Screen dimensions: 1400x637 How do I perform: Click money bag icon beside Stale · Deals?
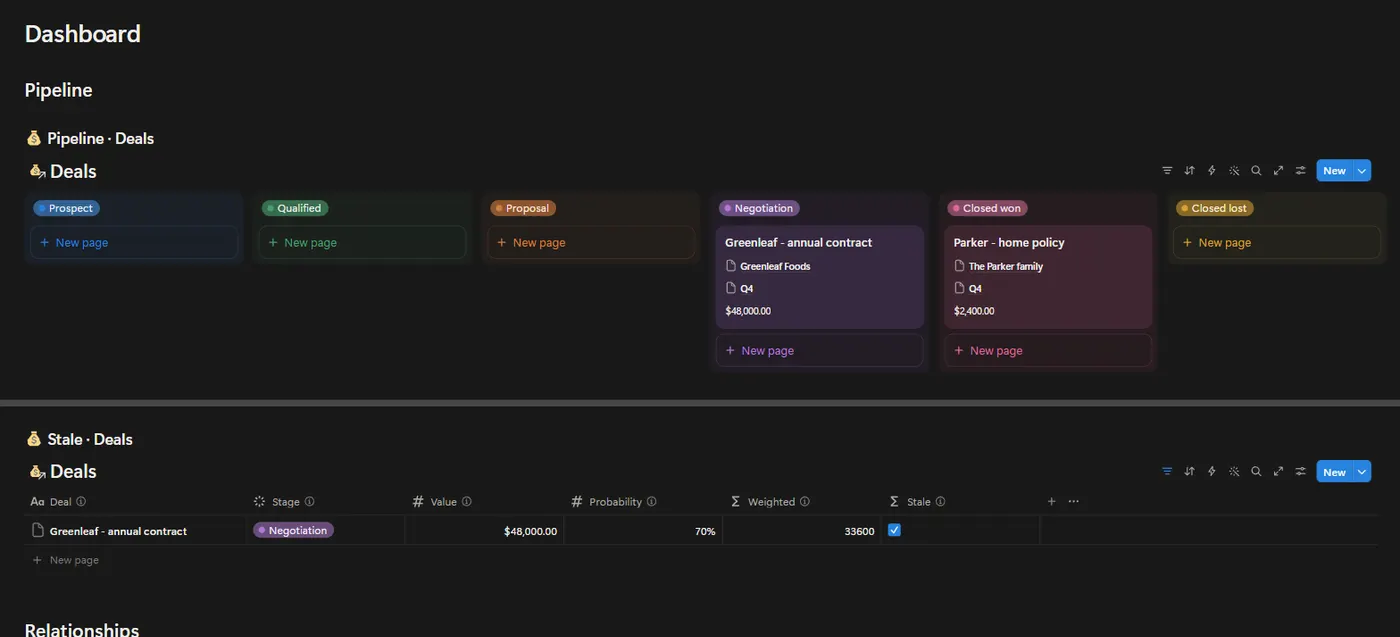point(34,439)
